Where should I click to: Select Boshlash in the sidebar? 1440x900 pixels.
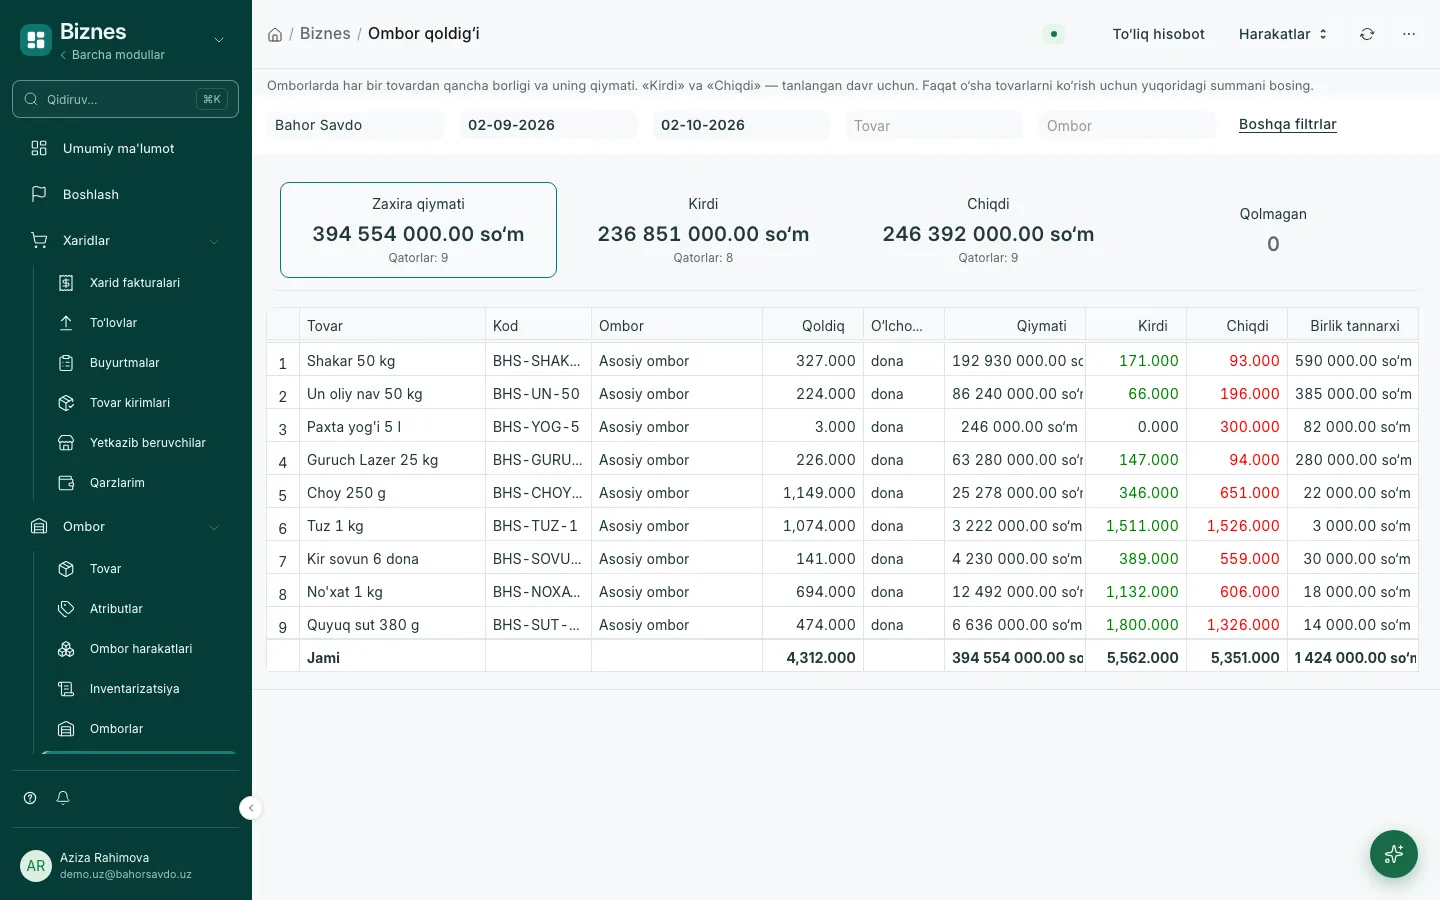point(125,195)
